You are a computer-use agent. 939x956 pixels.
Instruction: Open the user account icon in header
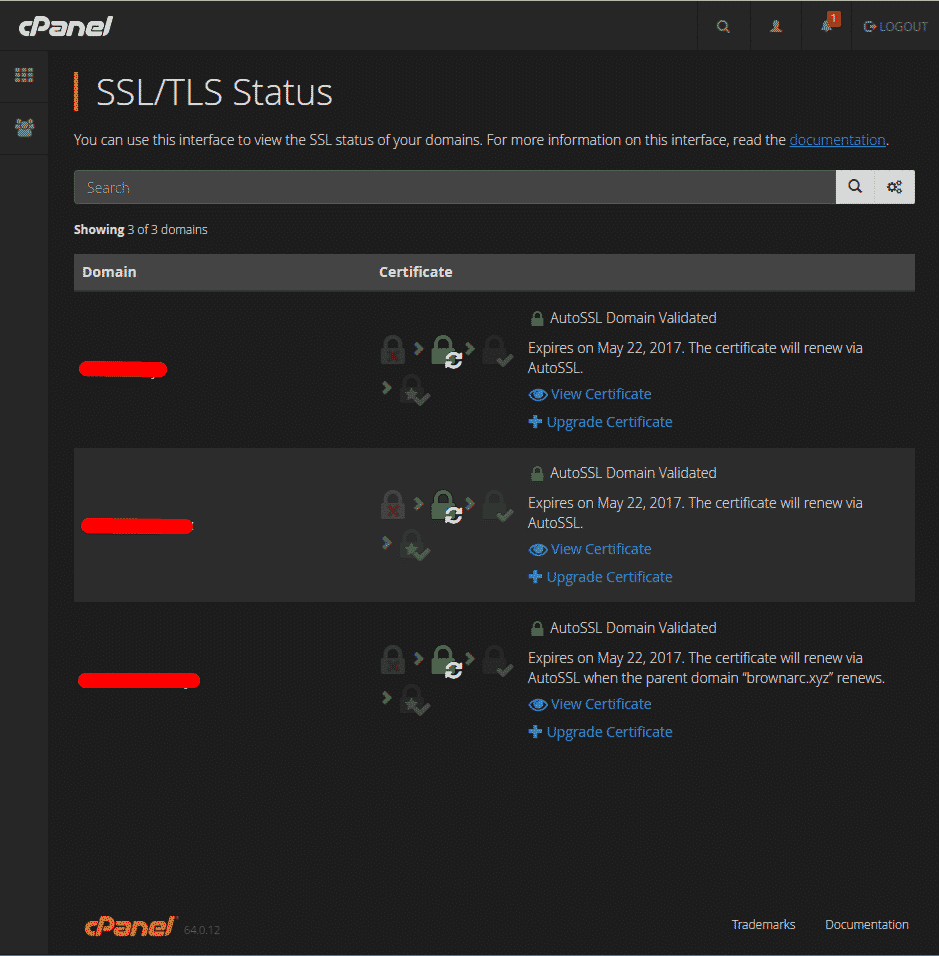coord(776,27)
